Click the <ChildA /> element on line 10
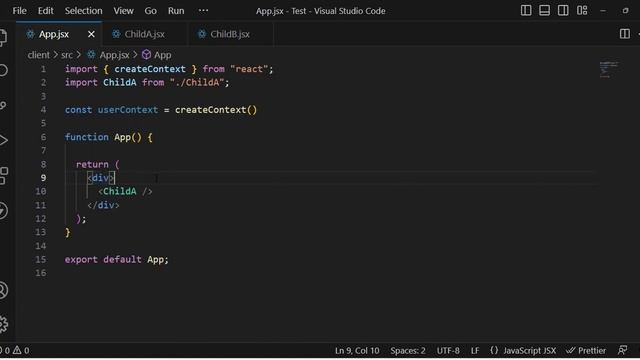The width and height of the screenshot is (640, 360). pos(125,191)
